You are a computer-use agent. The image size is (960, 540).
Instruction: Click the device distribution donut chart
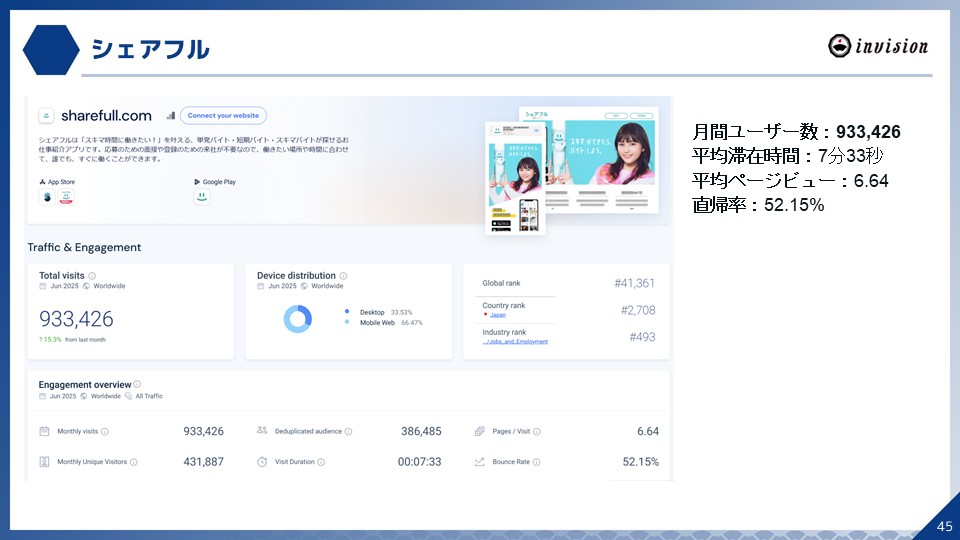click(x=298, y=318)
